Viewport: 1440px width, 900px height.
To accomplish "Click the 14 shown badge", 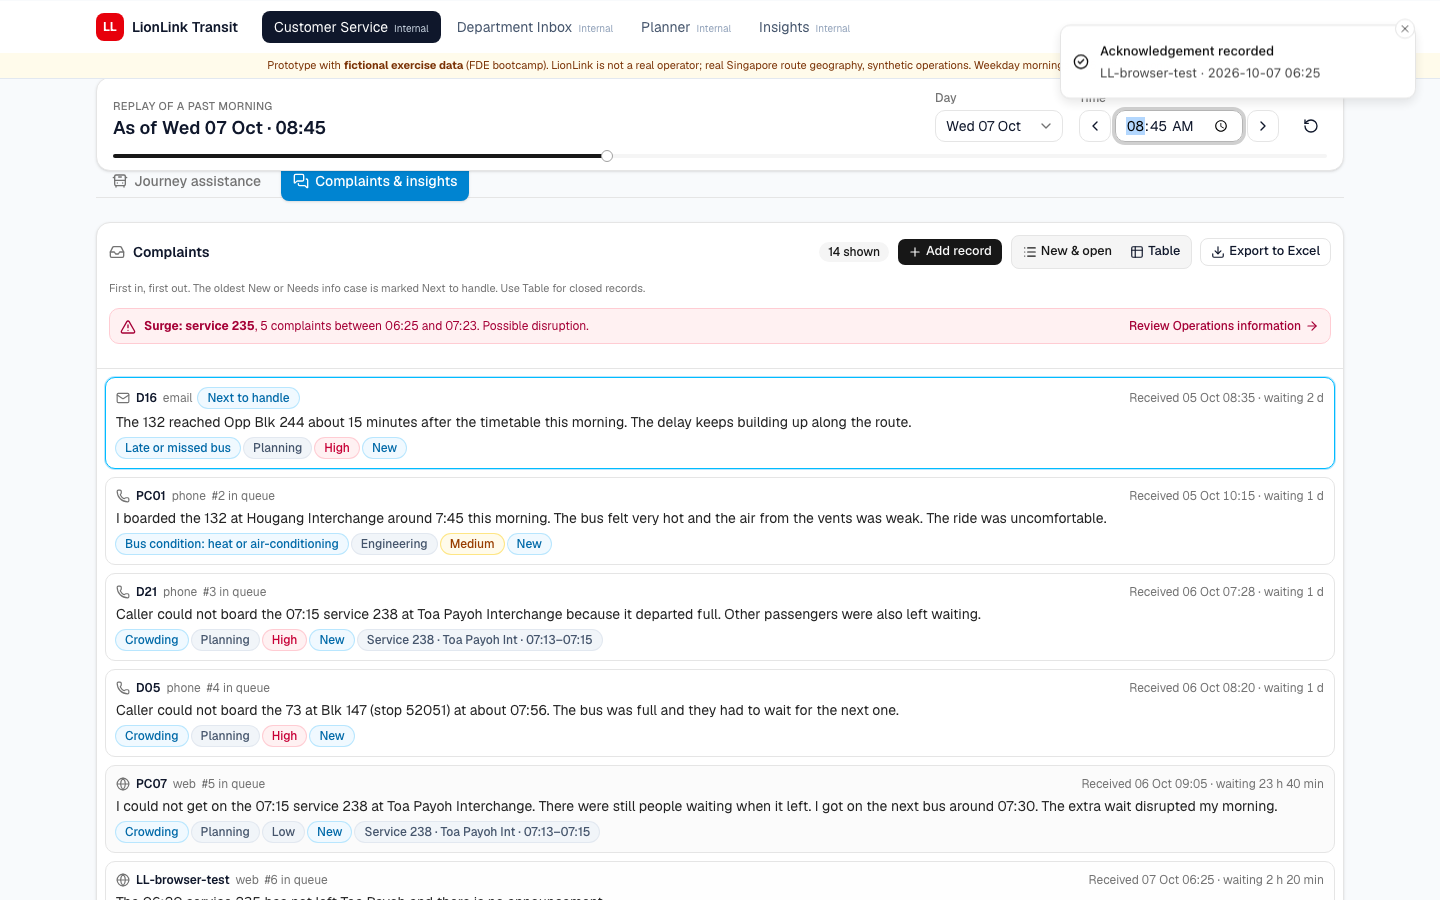I will tap(854, 252).
